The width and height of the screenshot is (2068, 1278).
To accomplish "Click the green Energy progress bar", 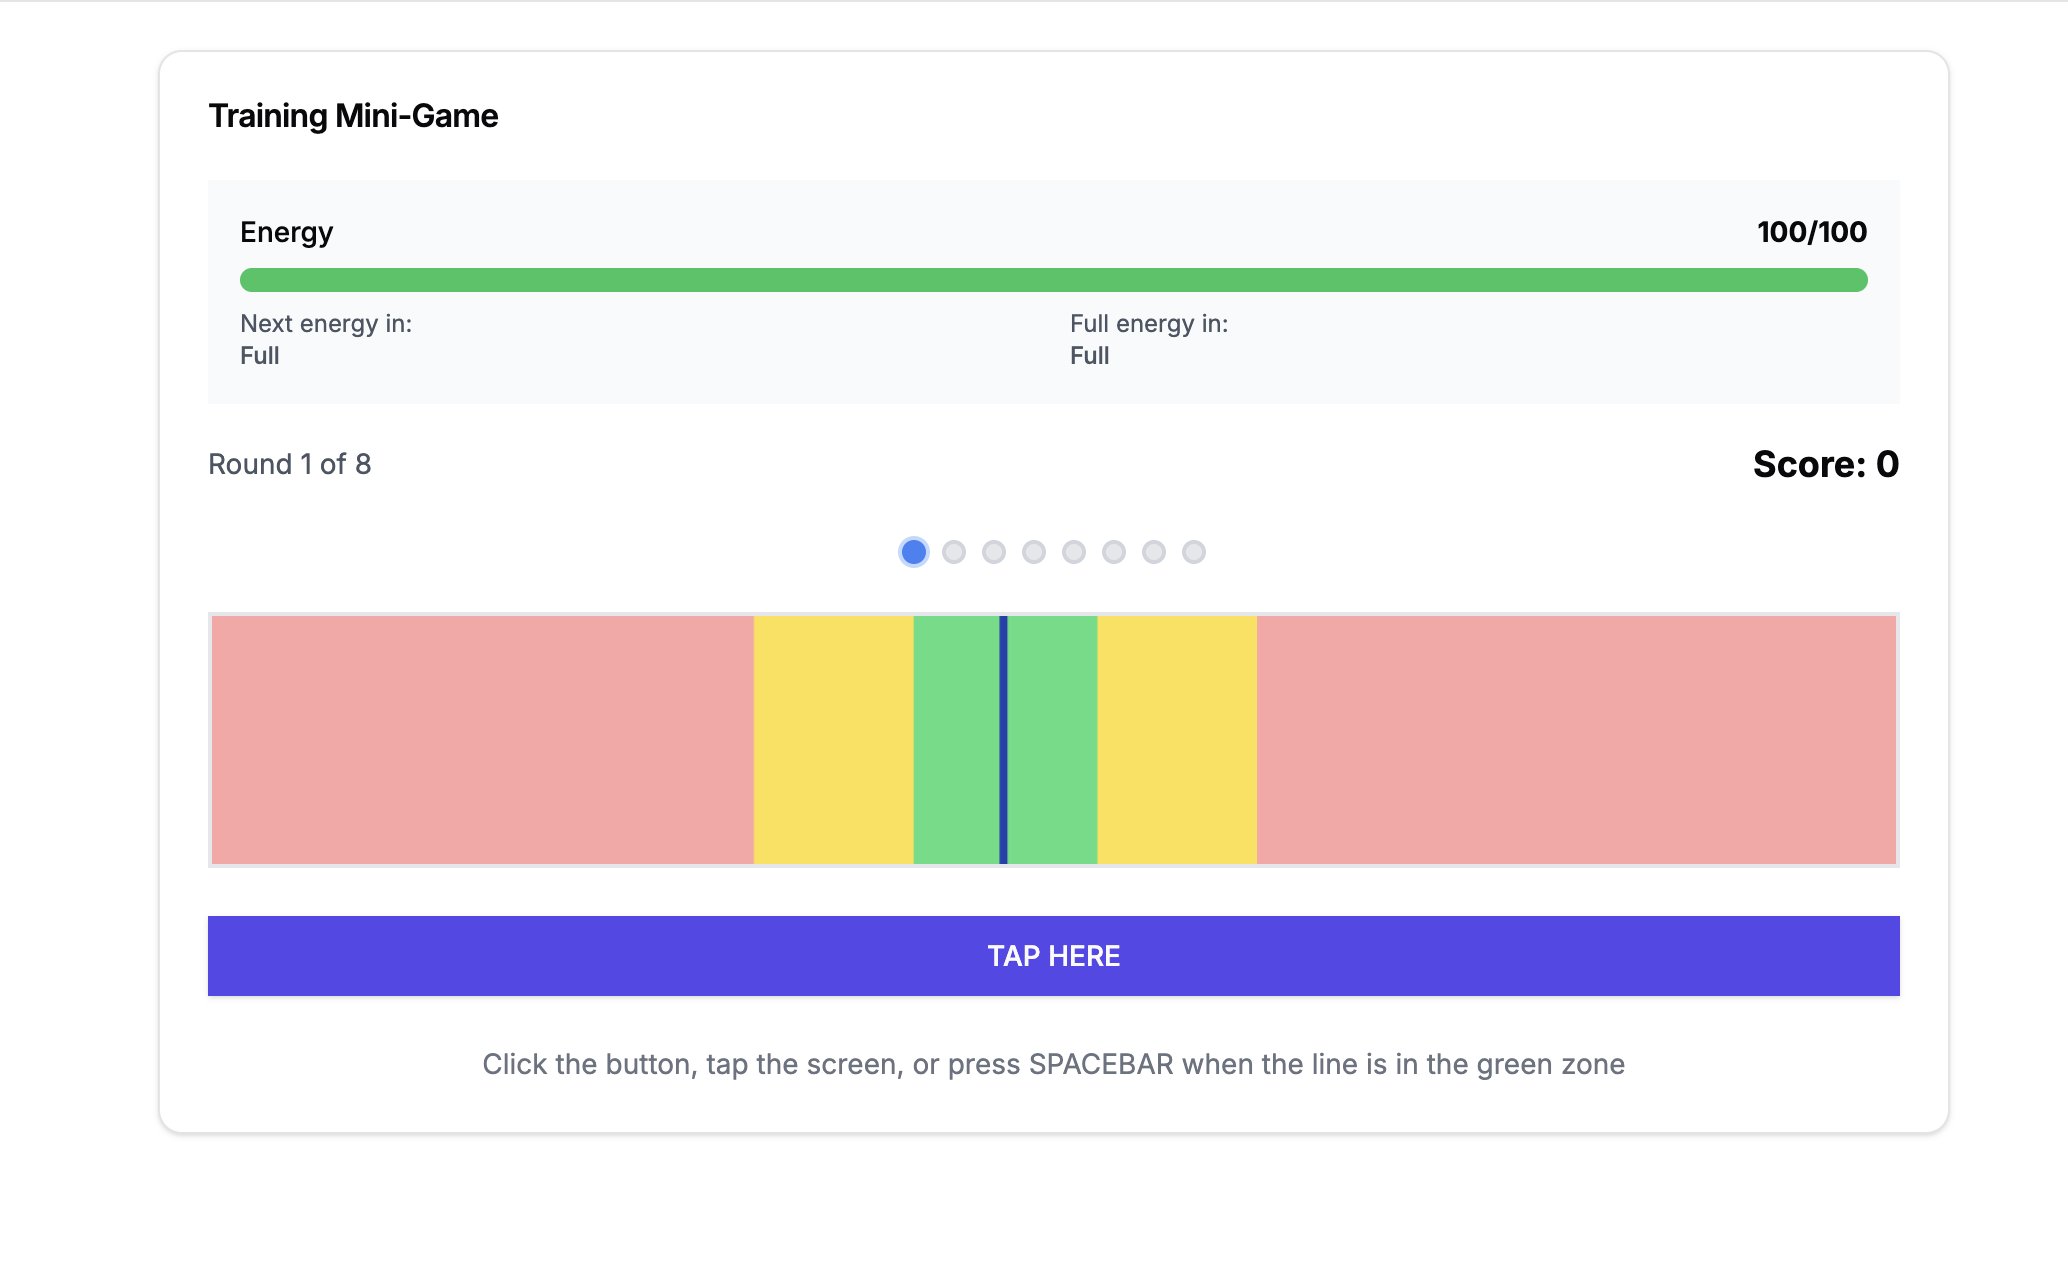I will click(x=1053, y=280).
